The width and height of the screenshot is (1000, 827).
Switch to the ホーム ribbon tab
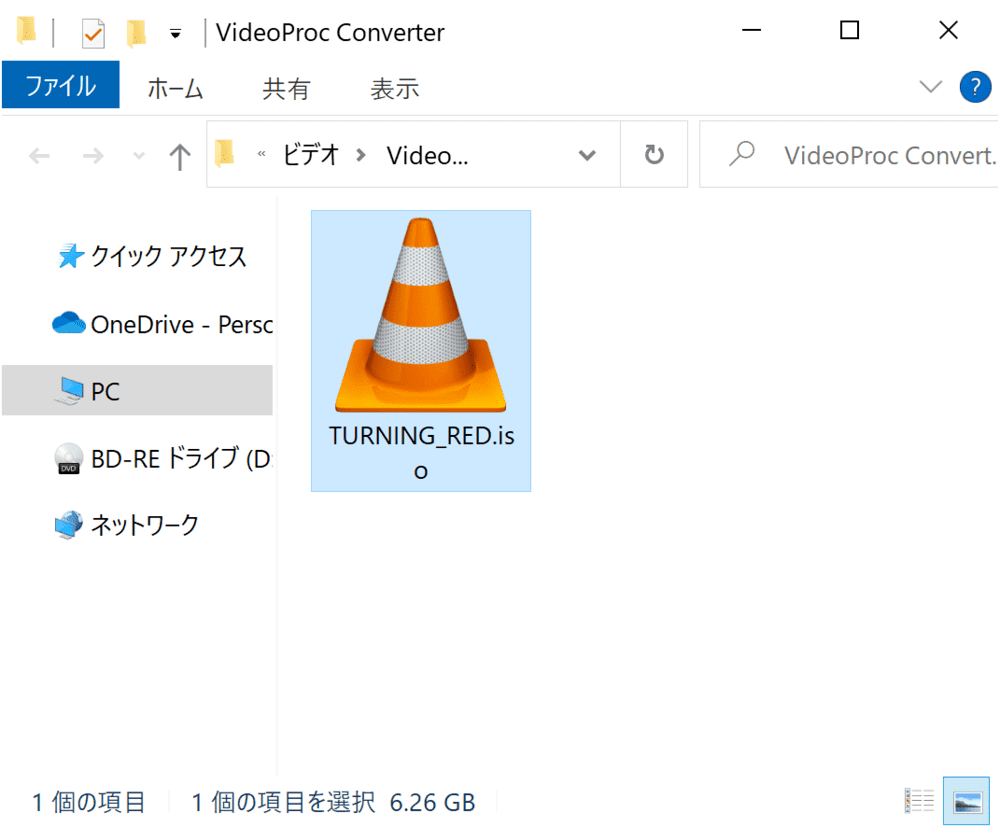tap(175, 88)
